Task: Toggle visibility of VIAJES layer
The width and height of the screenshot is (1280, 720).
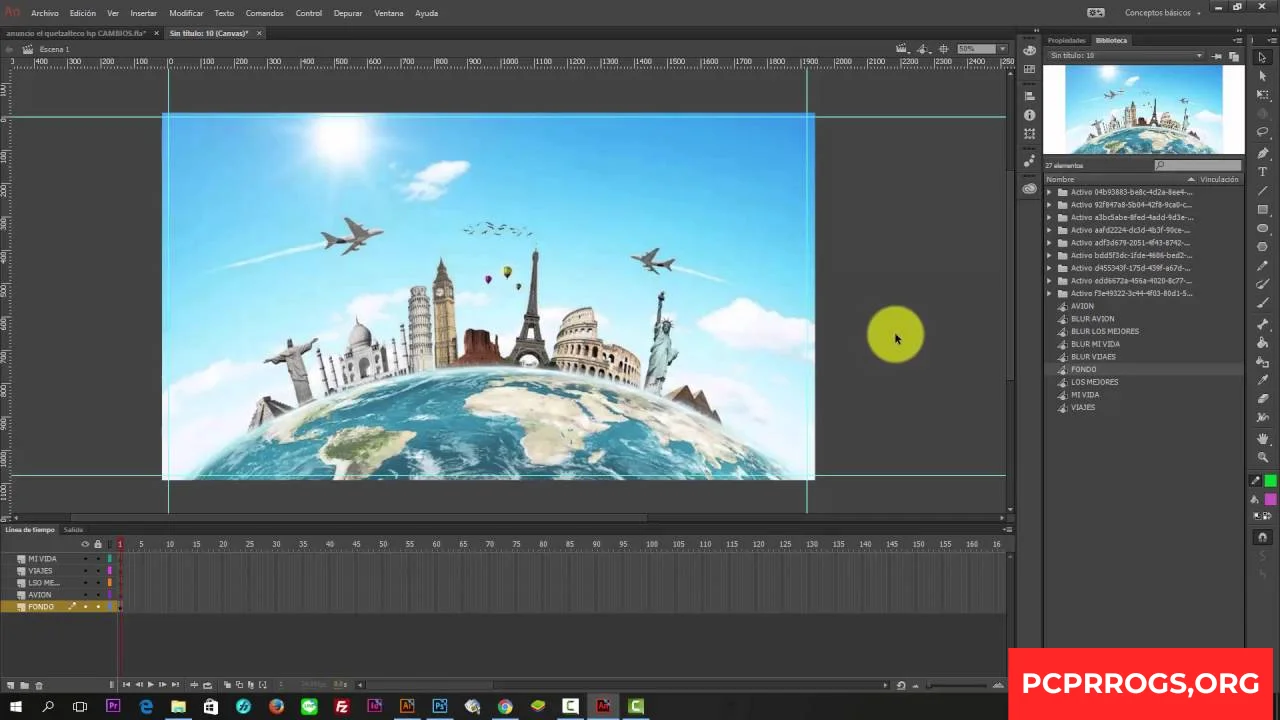Action: pos(85,571)
